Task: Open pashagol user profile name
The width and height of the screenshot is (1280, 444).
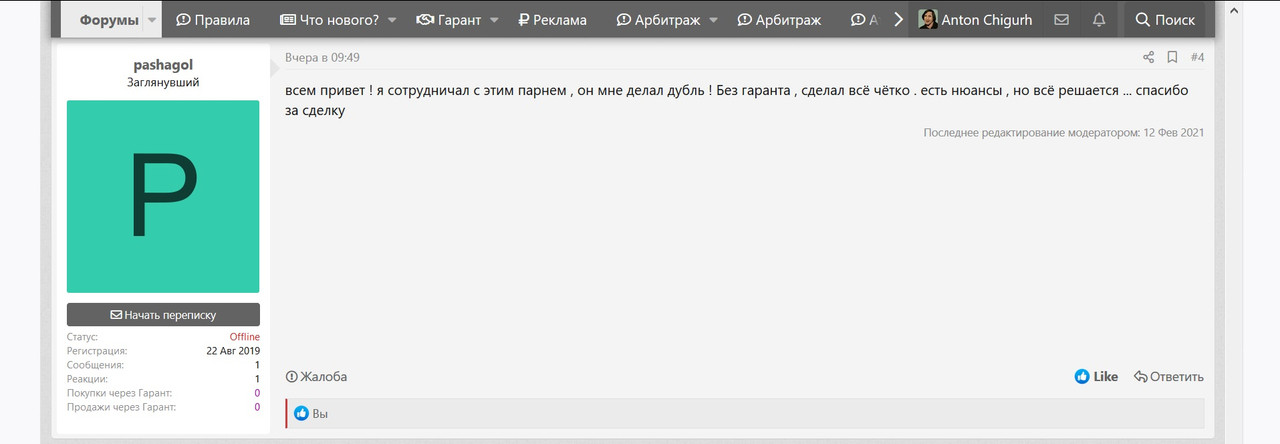Action: tap(163, 65)
